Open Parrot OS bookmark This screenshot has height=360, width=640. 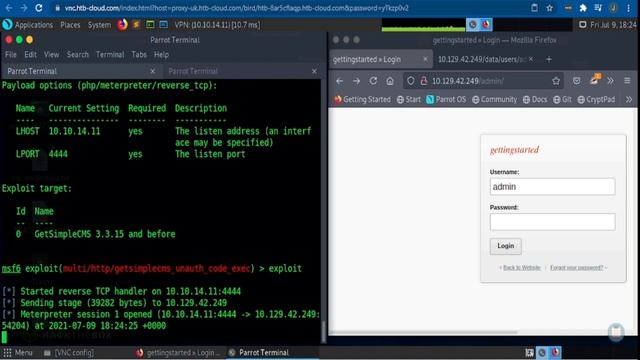[446, 100]
